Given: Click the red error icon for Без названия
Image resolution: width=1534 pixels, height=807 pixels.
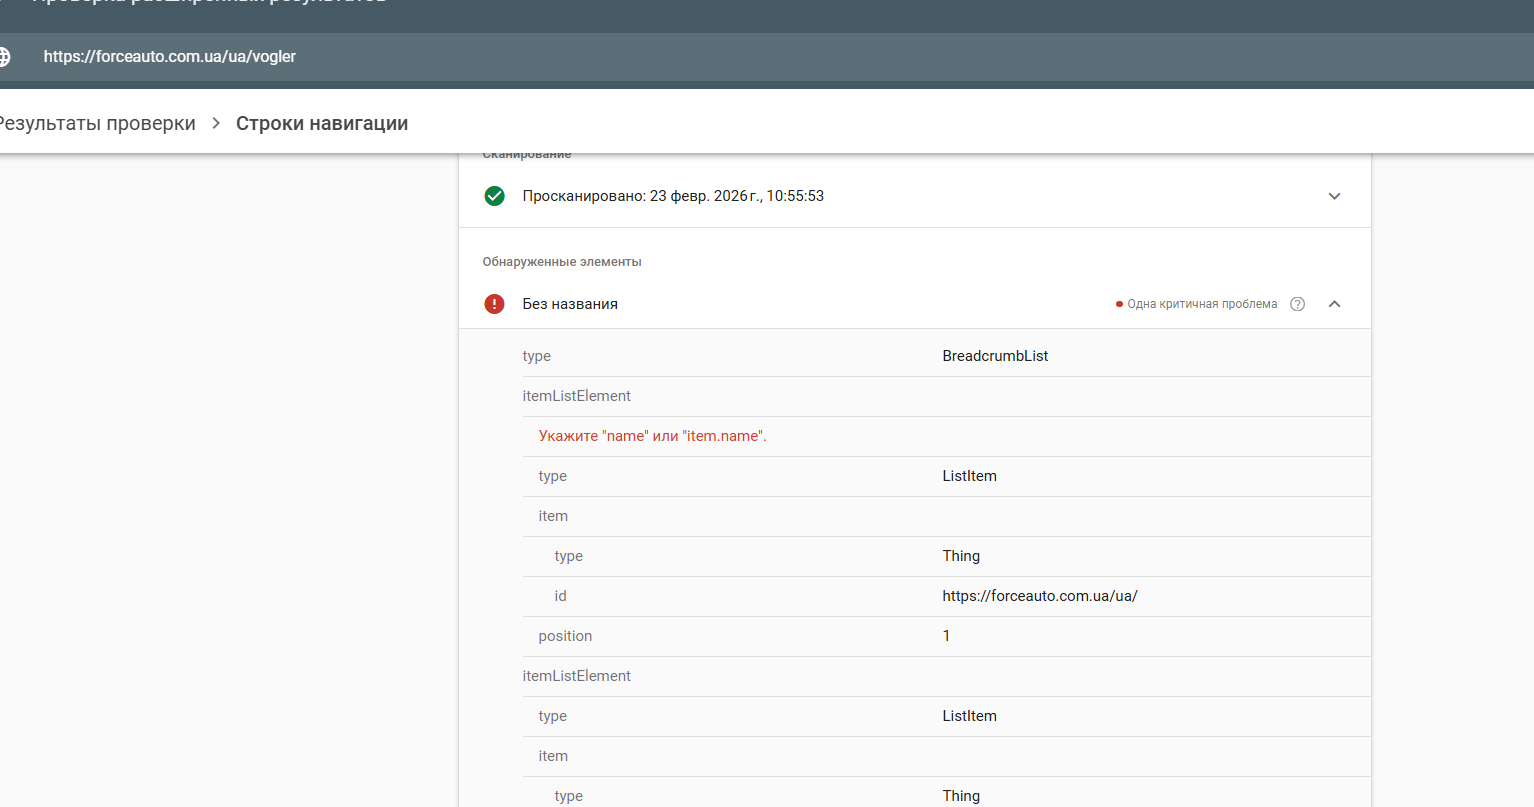Looking at the screenshot, I should [x=494, y=304].
